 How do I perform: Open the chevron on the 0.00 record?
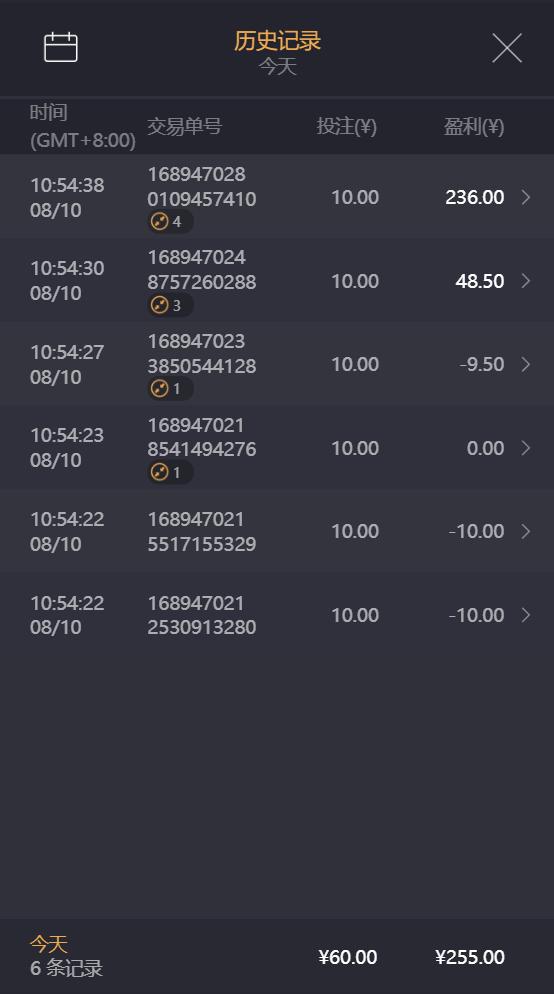[525, 448]
